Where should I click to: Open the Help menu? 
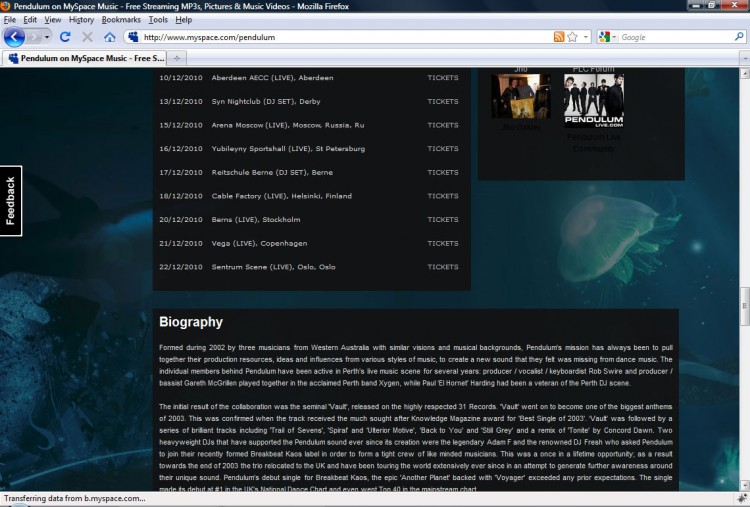[183, 20]
